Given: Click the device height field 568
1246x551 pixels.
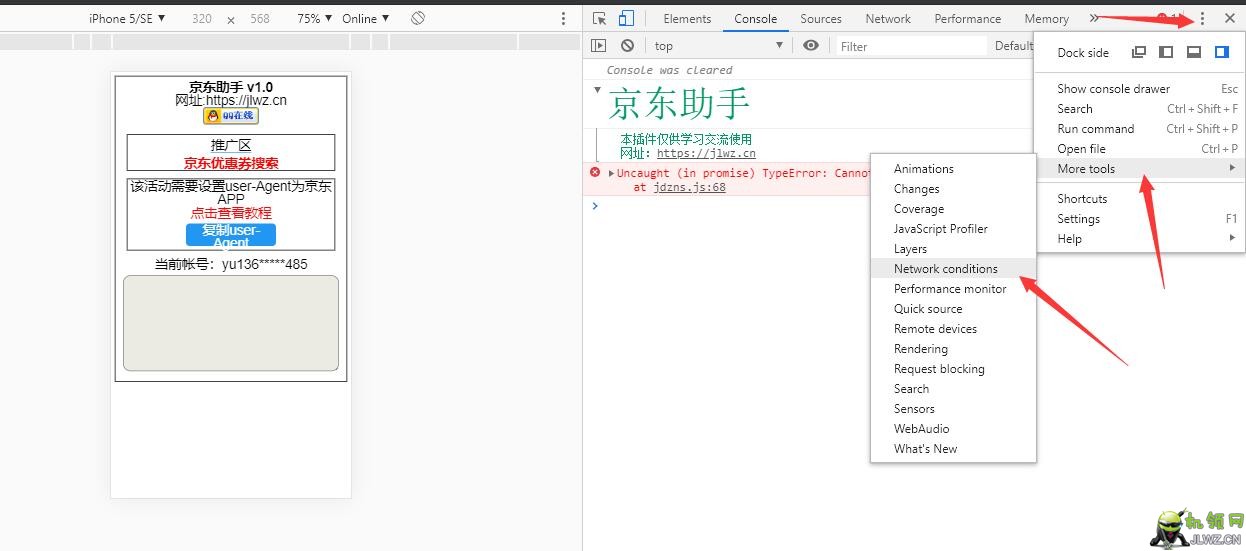Looking at the screenshot, I should click(260, 18).
